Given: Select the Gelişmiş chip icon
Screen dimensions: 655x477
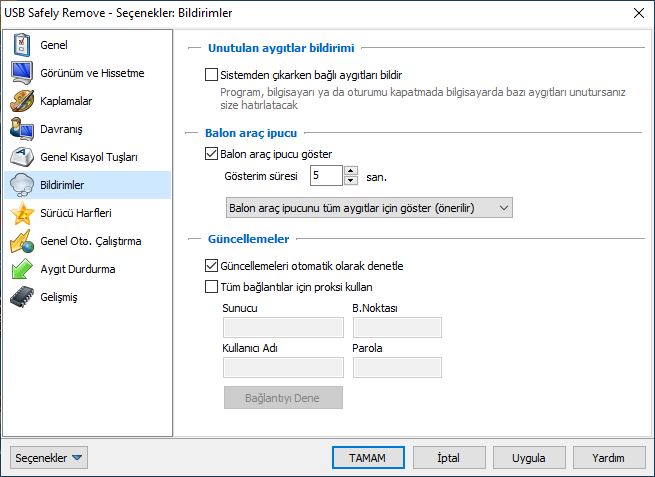Looking at the screenshot, I should [x=22, y=297].
